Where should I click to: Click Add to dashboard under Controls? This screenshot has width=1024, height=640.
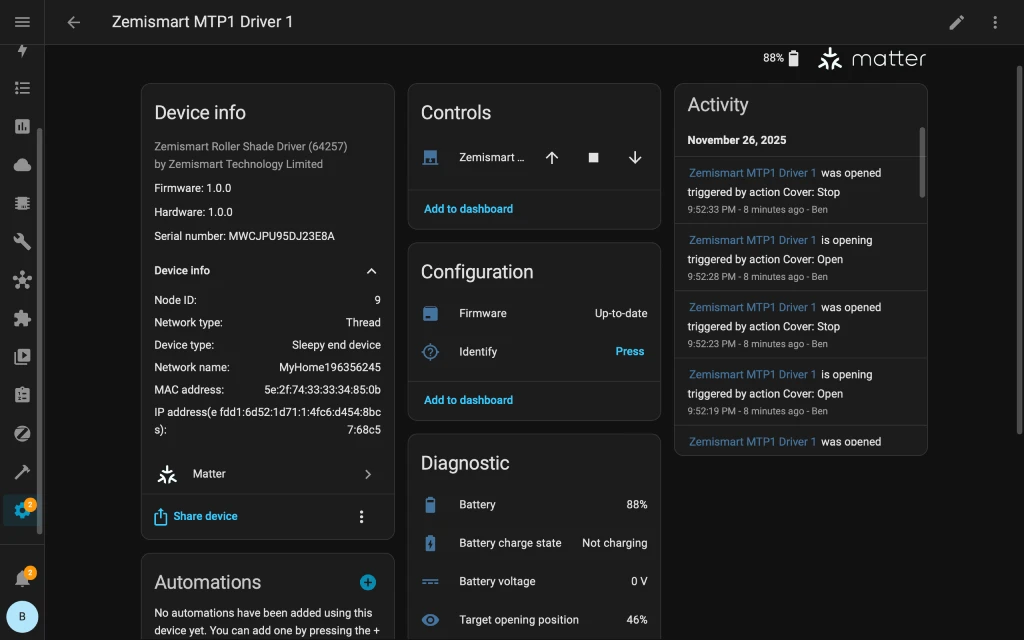pos(467,208)
